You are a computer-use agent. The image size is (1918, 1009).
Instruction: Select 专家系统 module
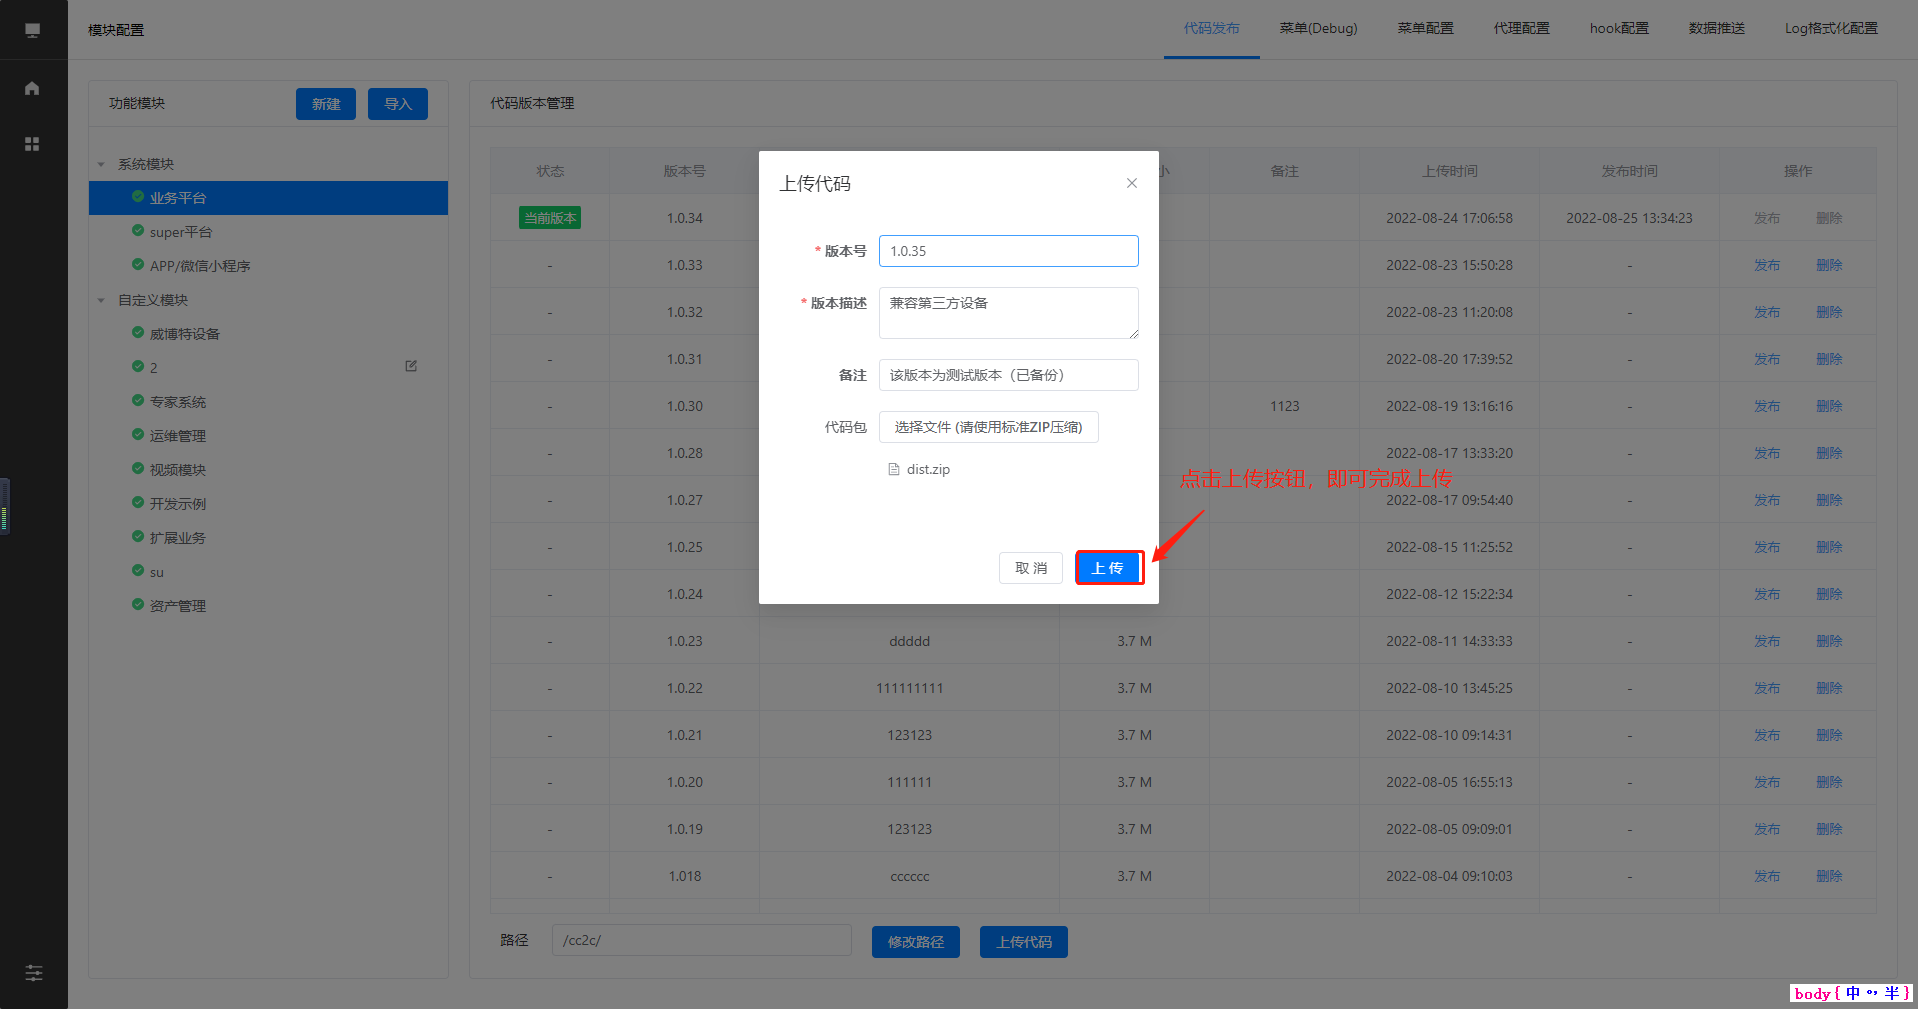point(268,402)
